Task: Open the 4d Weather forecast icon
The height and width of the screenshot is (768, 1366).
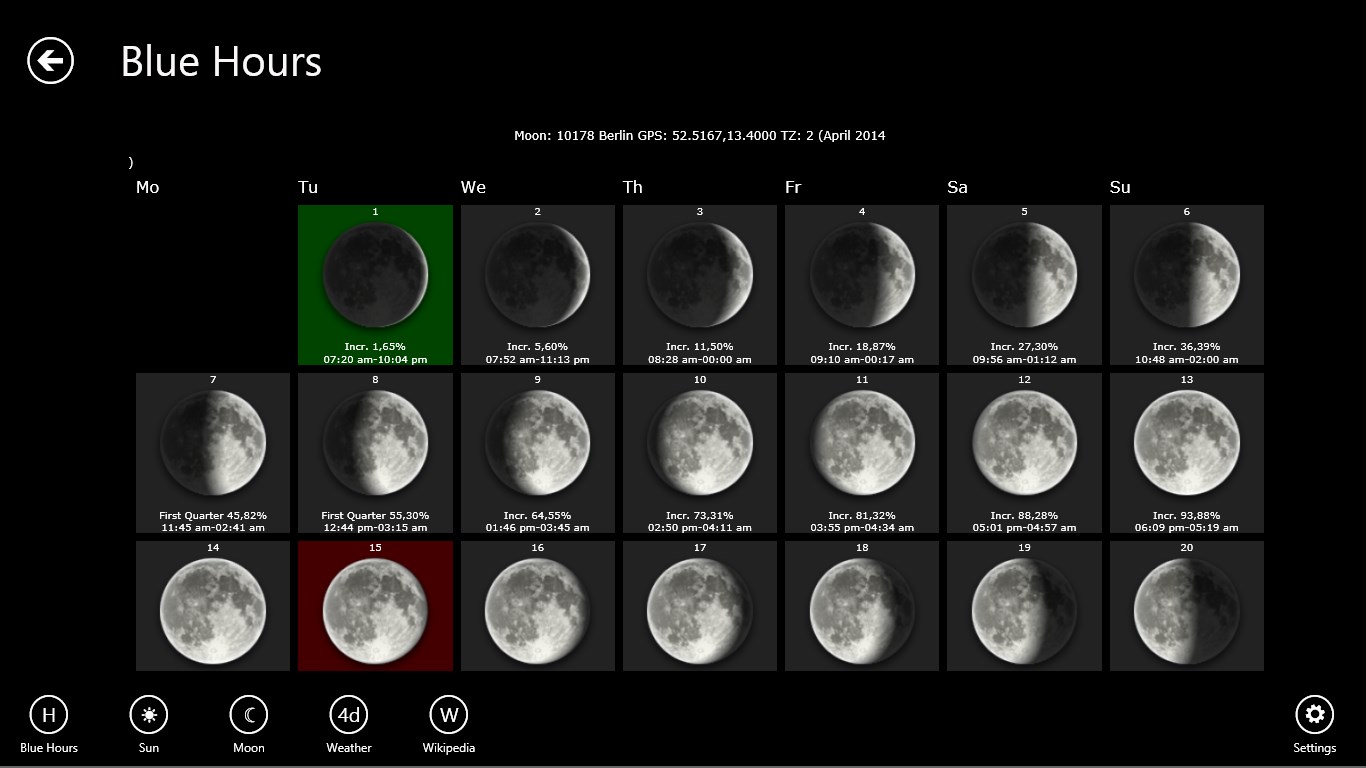Action: [349, 715]
